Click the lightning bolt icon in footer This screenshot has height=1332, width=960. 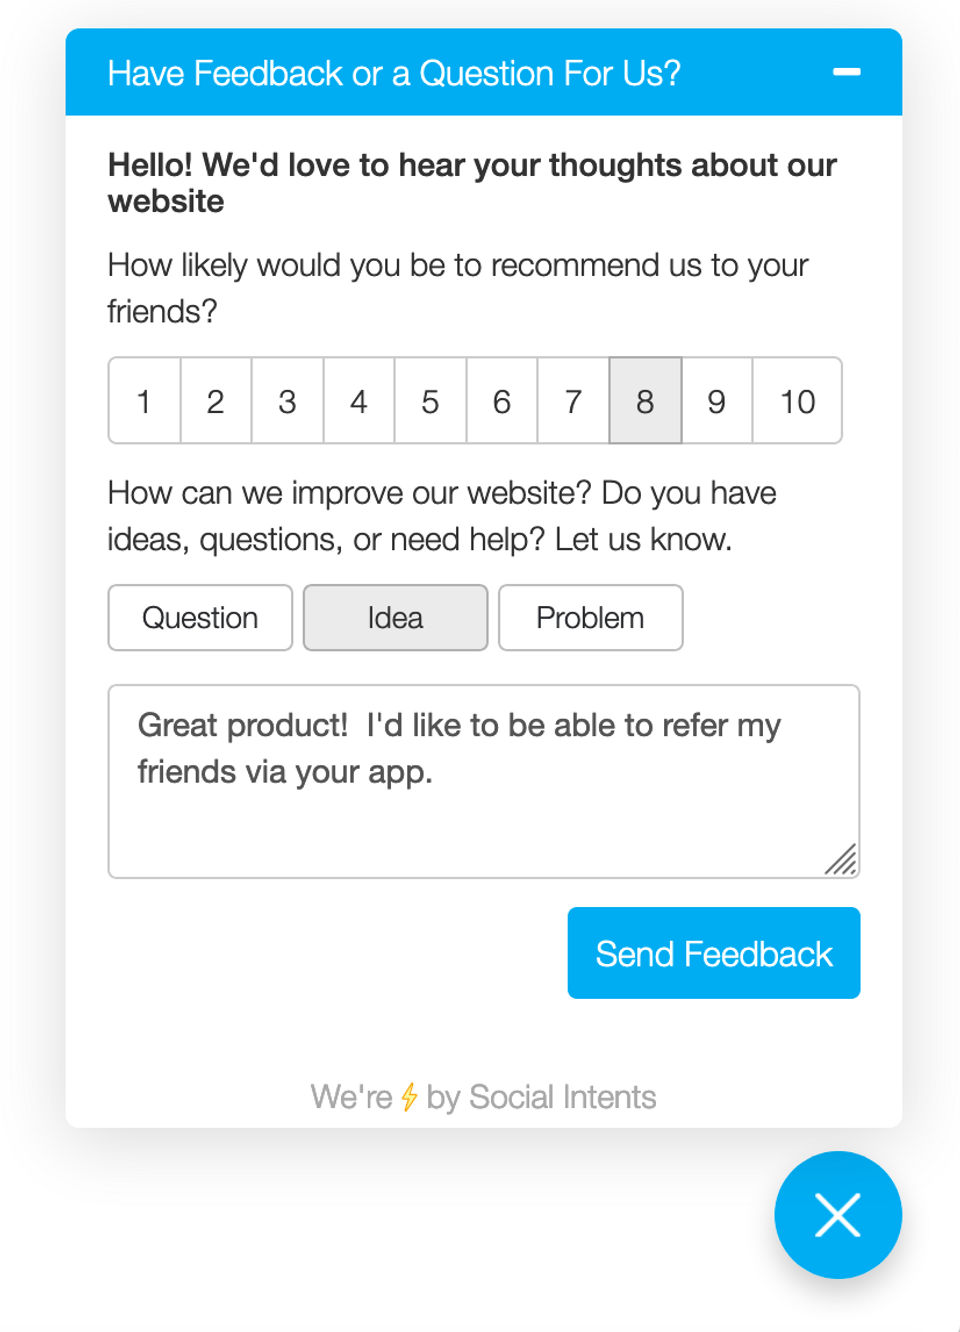click(x=409, y=1097)
